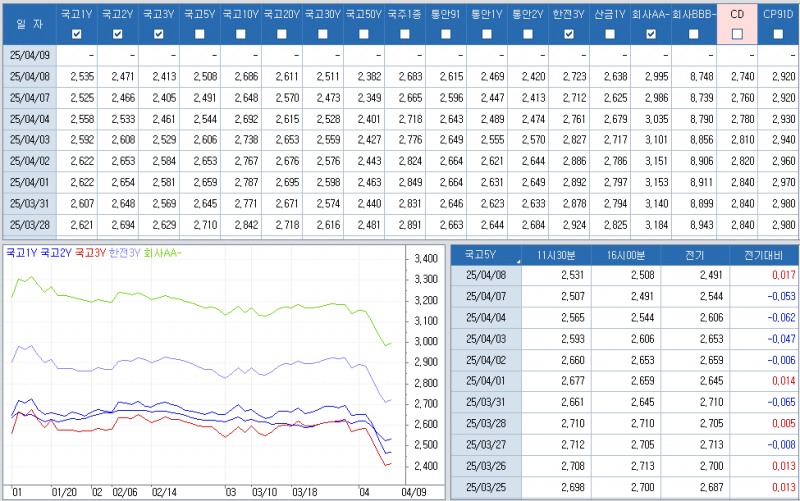Tick the 국고50Y checkbox
Image resolution: width=800 pixels, height=501 pixels.
tap(363, 34)
